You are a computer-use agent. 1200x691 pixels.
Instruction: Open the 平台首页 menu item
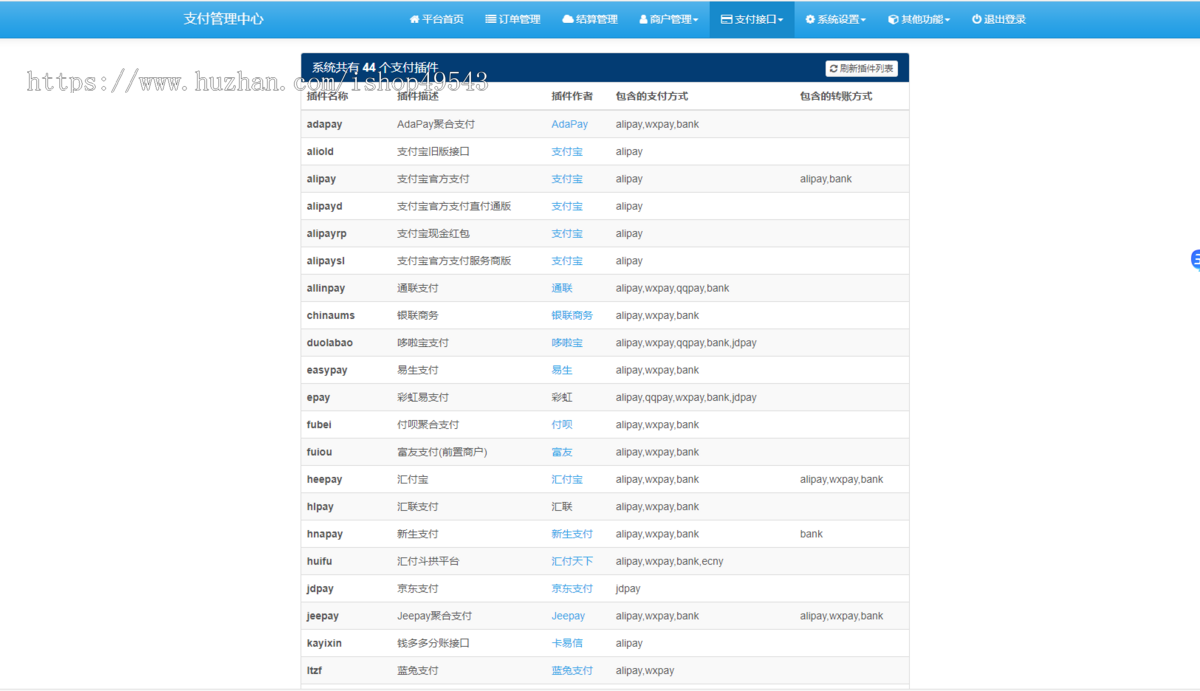[436, 19]
